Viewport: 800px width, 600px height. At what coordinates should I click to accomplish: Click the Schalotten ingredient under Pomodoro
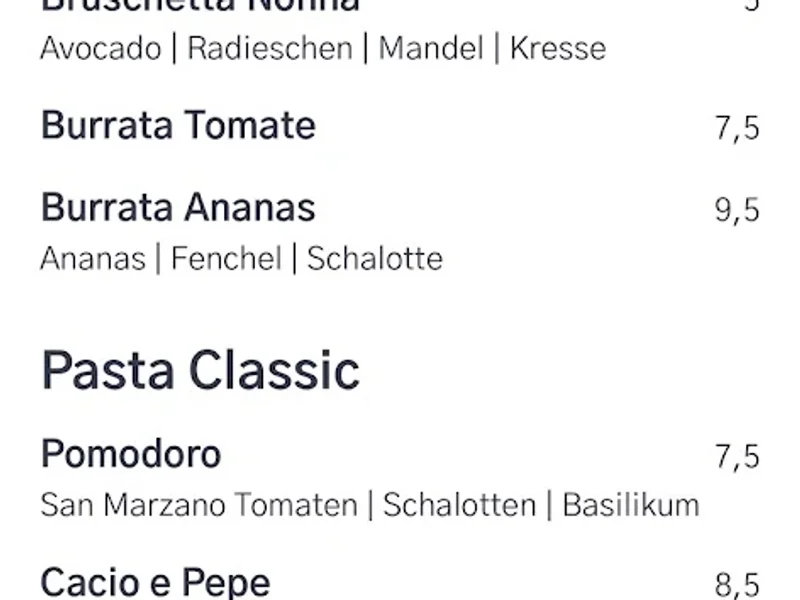click(x=459, y=505)
